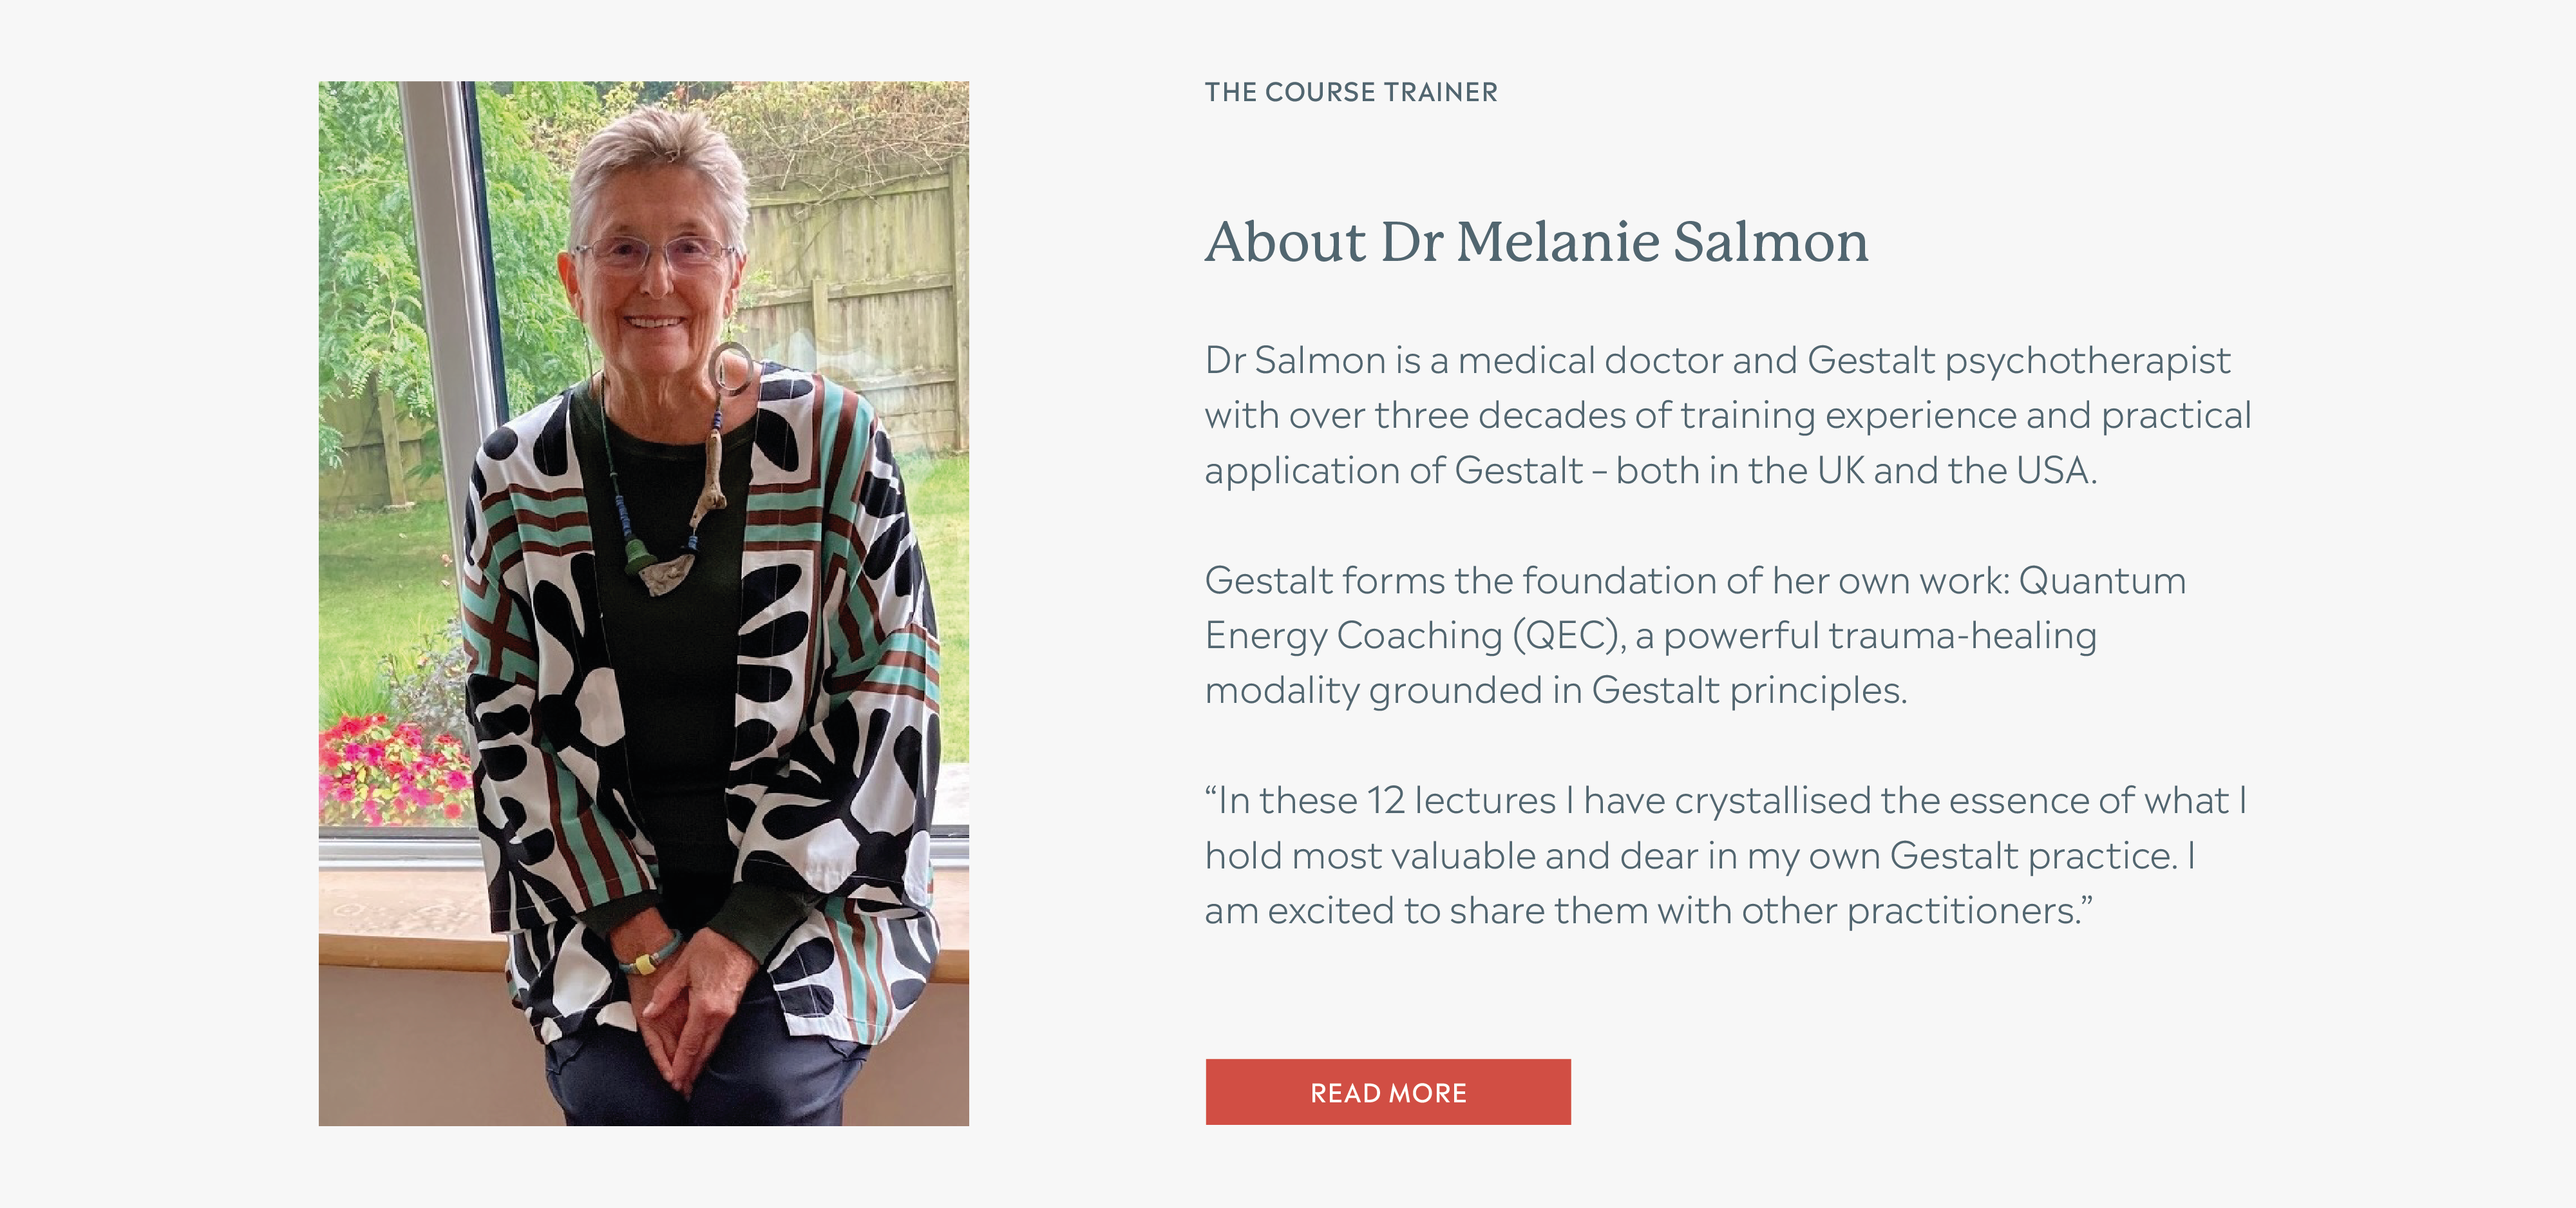This screenshot has height=1208, width=2576.
Task: Click the phrase trauma-healing in the second paragraph
Action: tap(1963, 636)
